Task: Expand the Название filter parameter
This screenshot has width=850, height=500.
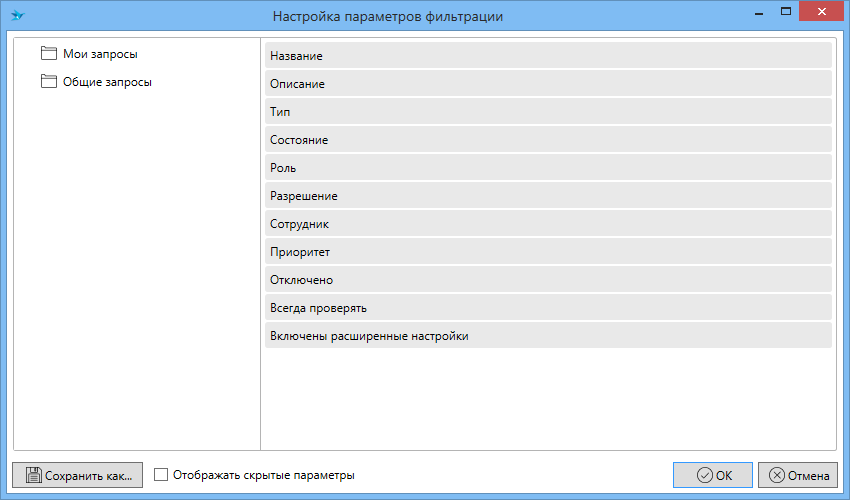Action: 548,56
